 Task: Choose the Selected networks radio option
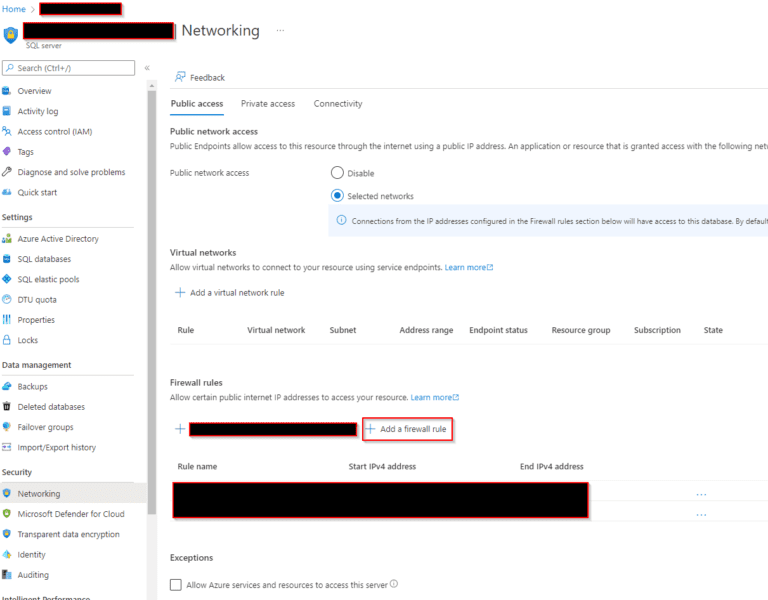(x=337, y=196)
